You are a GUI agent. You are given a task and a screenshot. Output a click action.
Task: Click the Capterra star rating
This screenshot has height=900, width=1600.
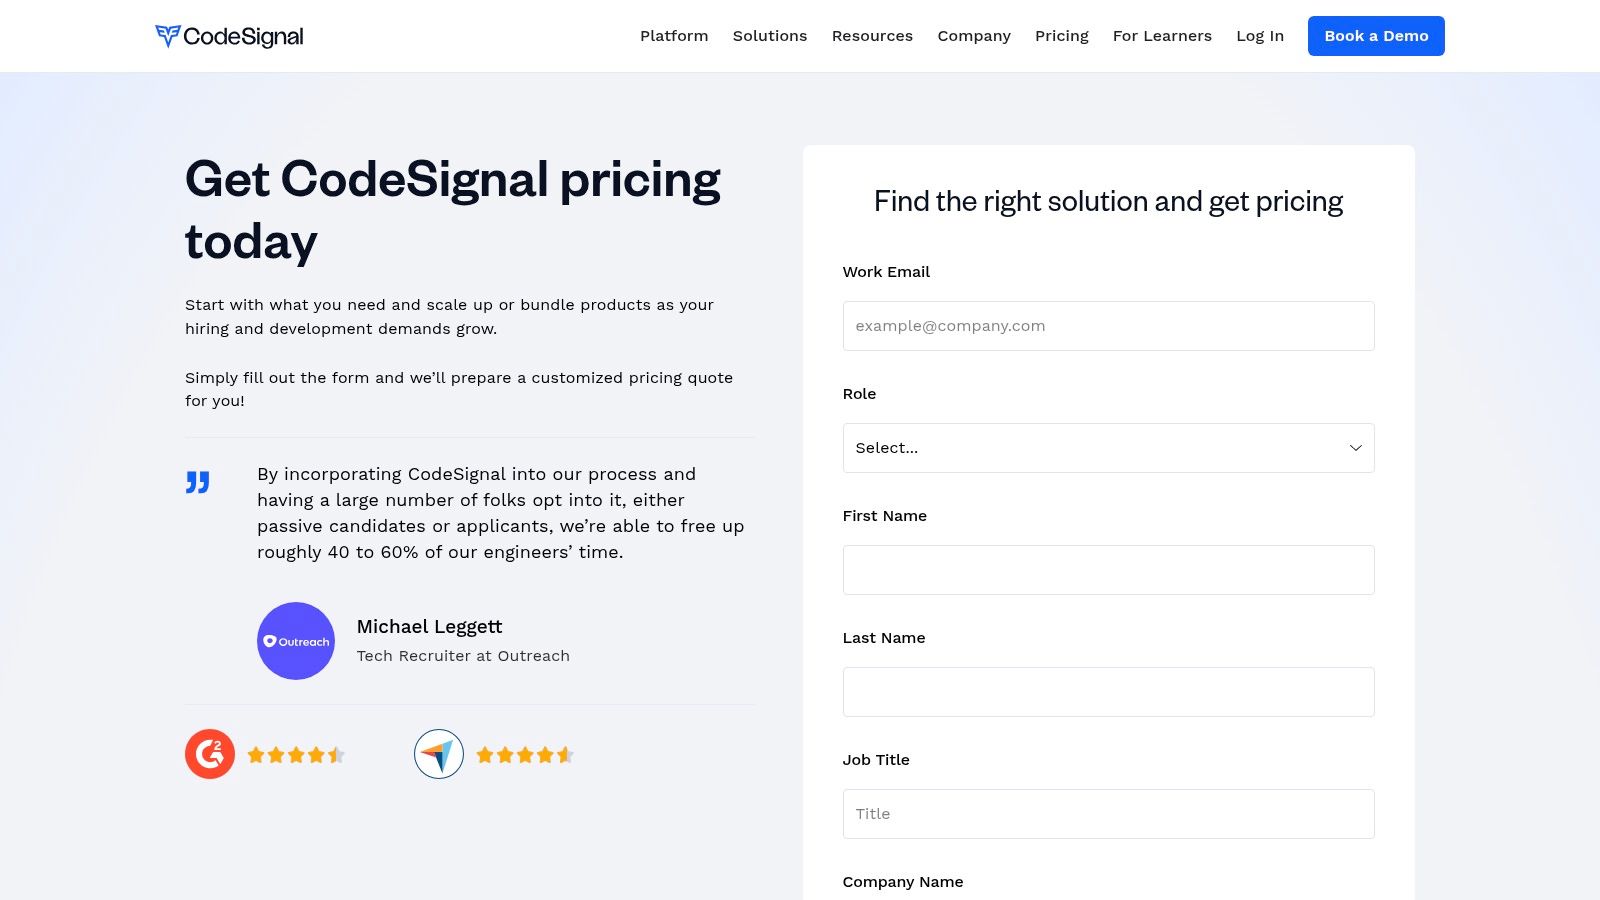pos(525,755)
